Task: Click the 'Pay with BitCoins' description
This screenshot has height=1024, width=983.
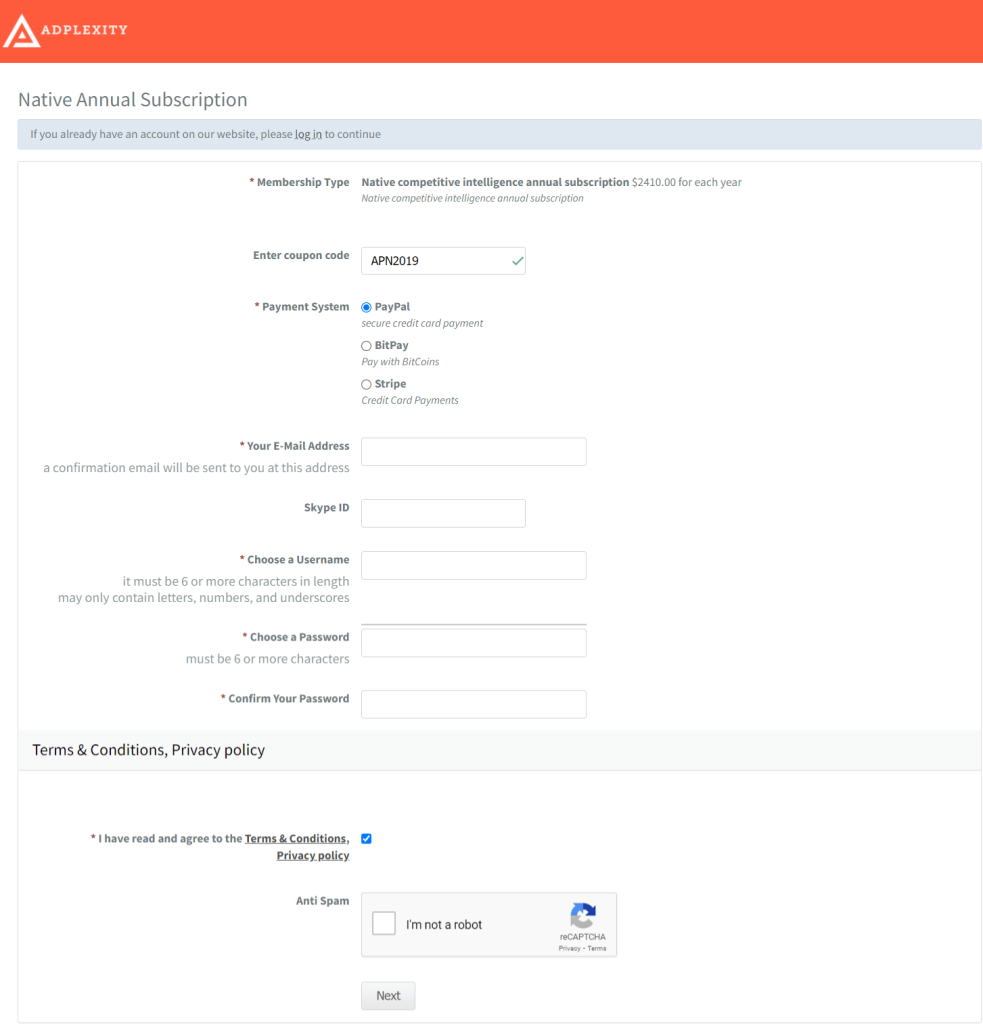Action: click(x=400, y=362)
